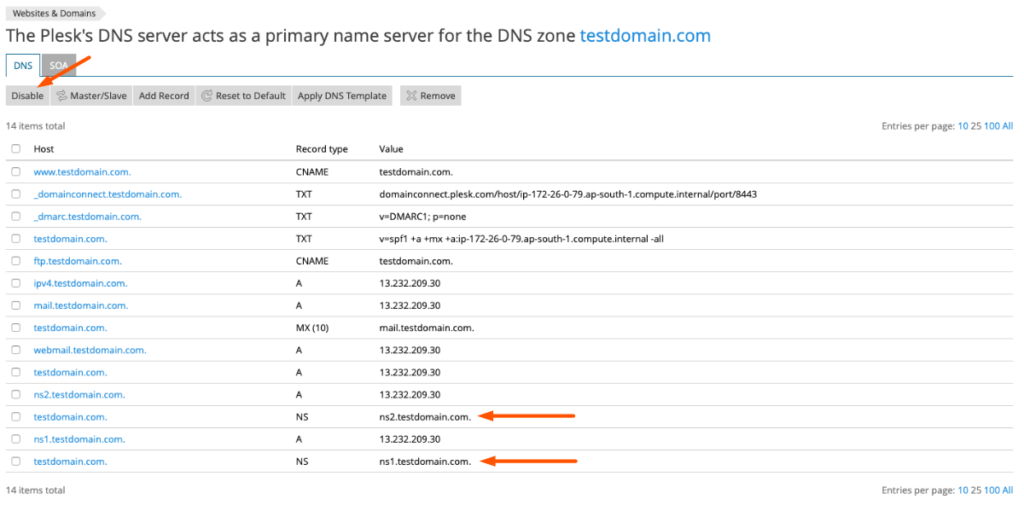Open the webmail.testdomain.com. host link
The height and width of the screenshot is (505, 1024).
[90, 350]
